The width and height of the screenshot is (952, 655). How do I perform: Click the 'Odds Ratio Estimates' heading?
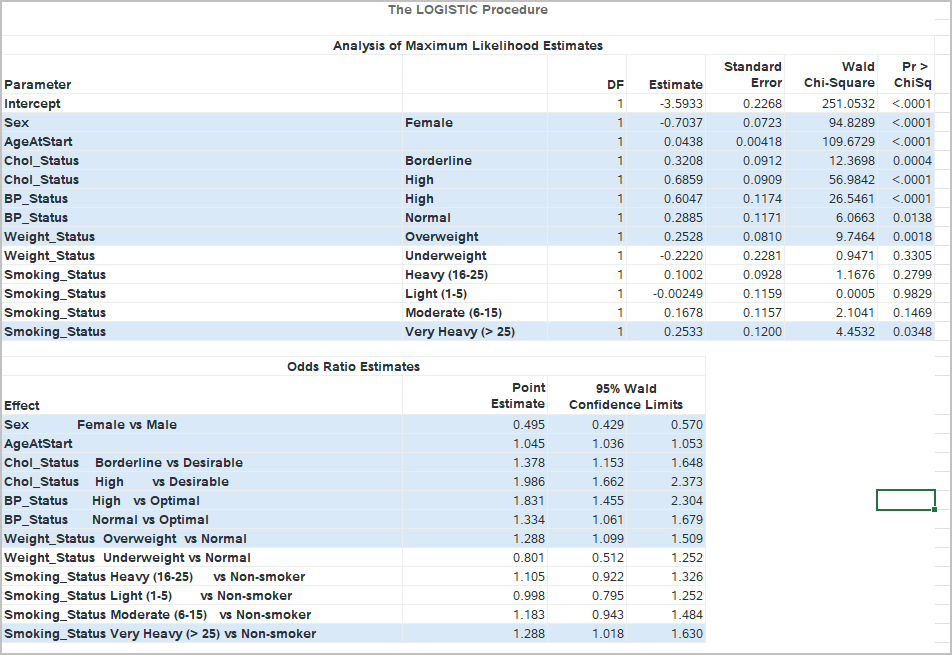coord(353,367)
